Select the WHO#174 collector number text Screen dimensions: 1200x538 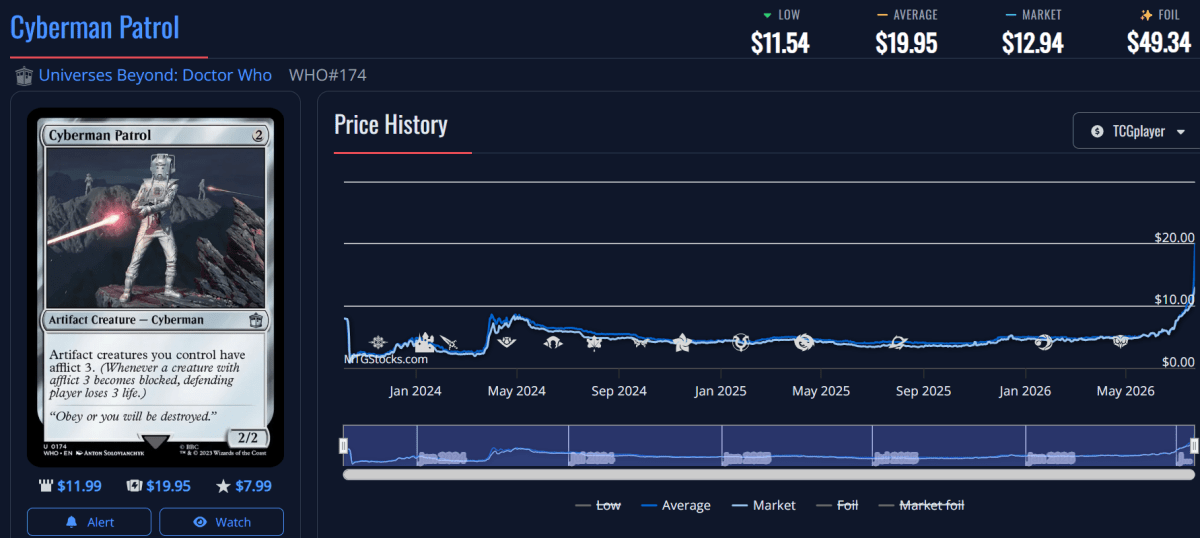click(327, 75)
